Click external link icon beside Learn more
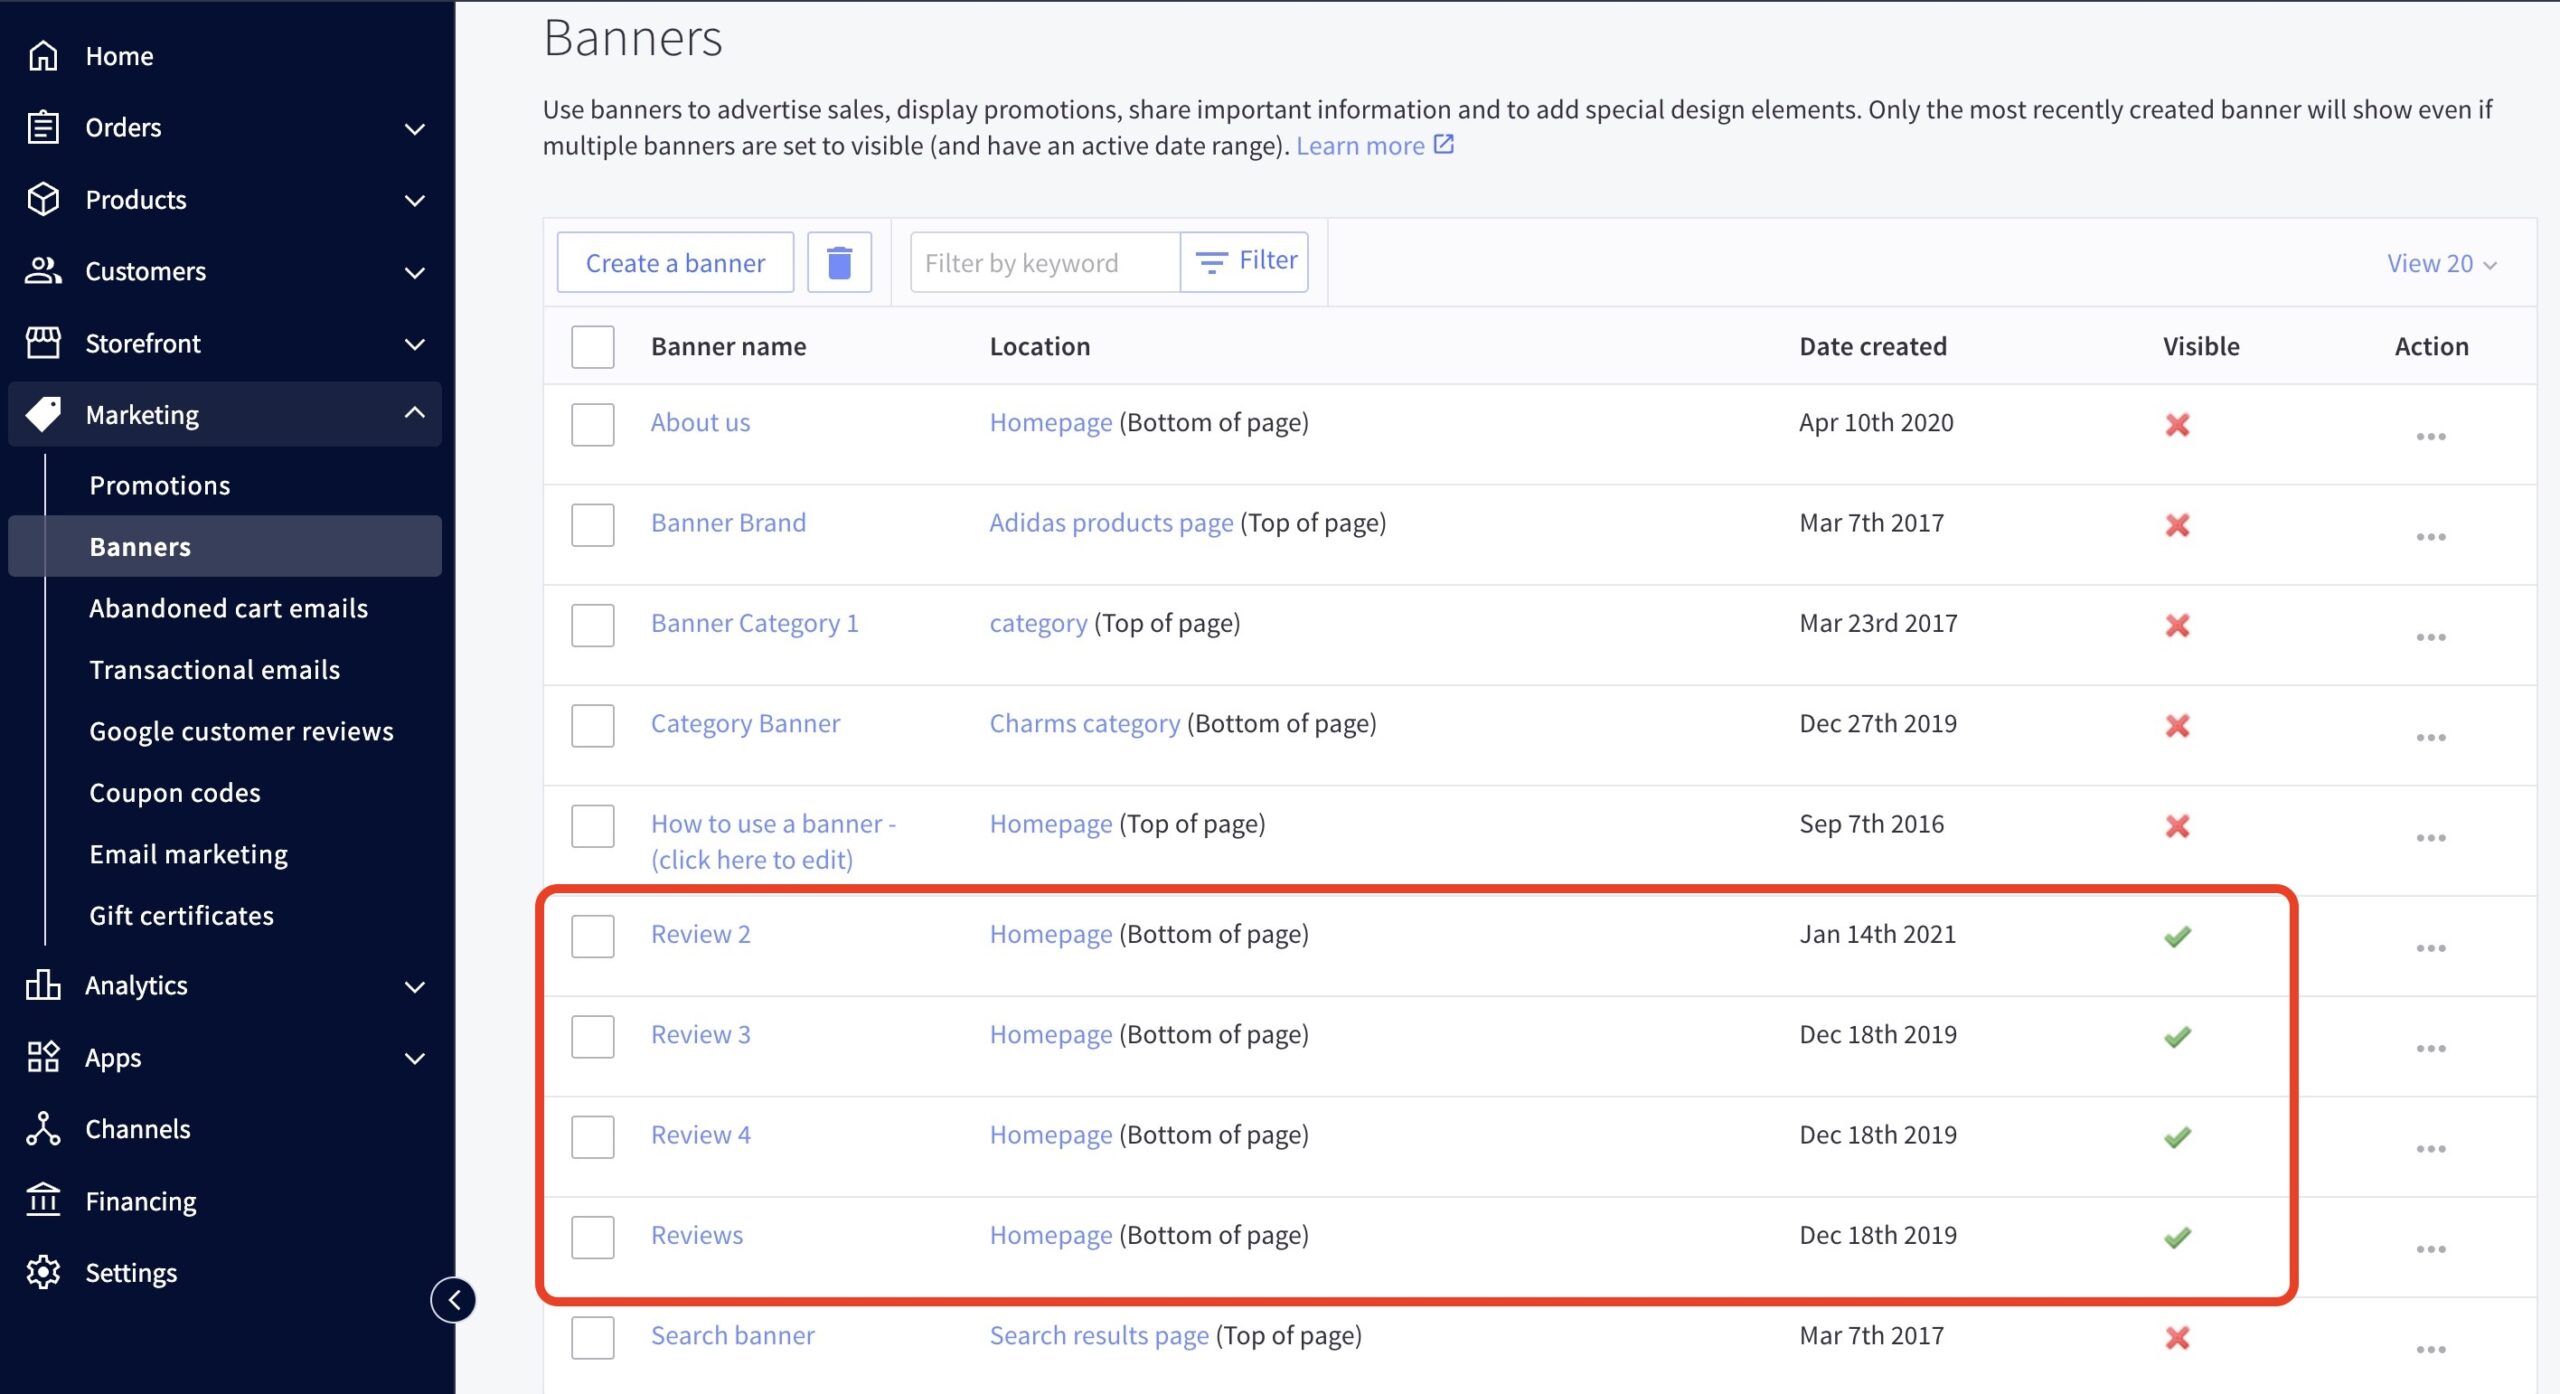 click(1443, 145)
